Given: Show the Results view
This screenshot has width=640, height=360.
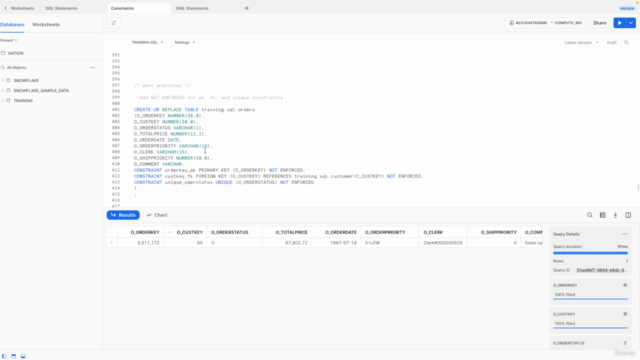Looking at the screenshot, I should pos(123,215).
